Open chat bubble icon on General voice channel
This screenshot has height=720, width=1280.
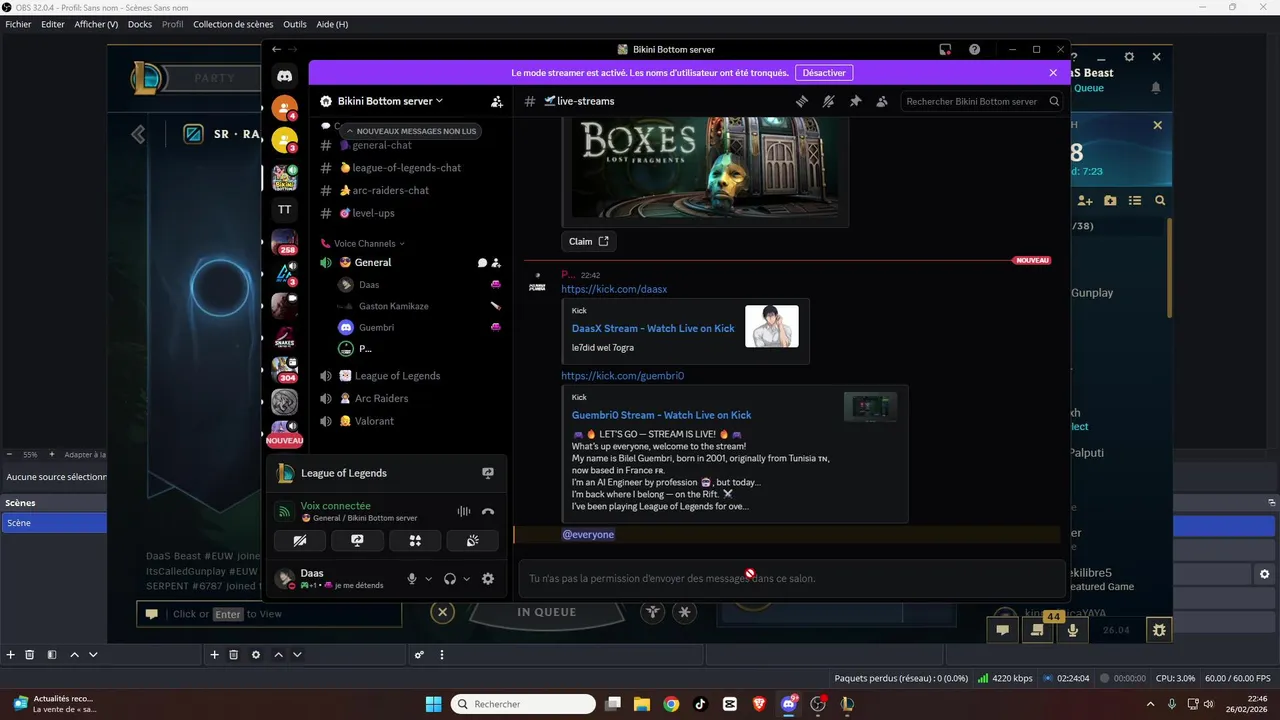click(x=482, y=263)
